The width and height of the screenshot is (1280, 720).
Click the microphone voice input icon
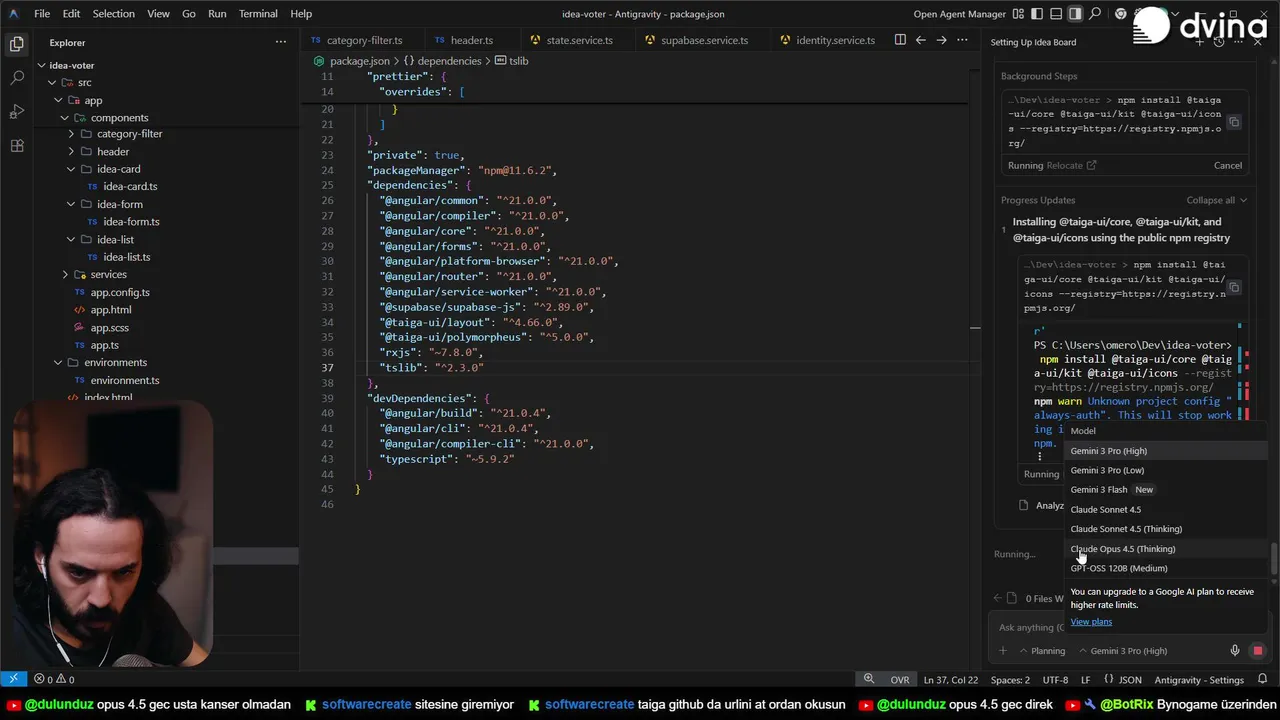1235,651
